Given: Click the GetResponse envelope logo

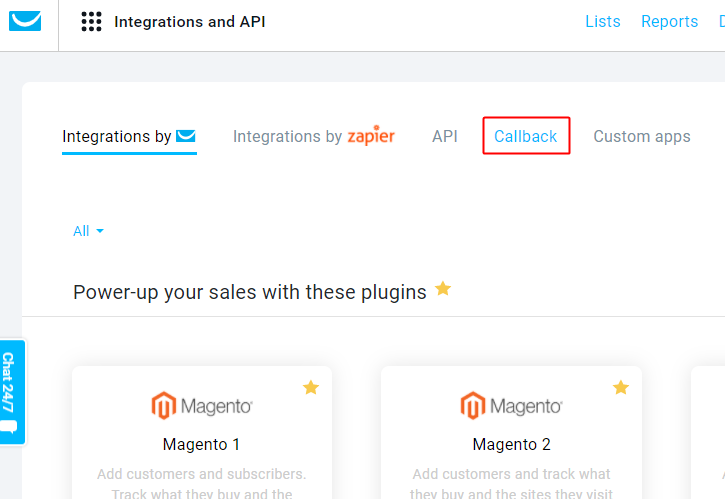Looking at the screenshot, I should point(25,21).
